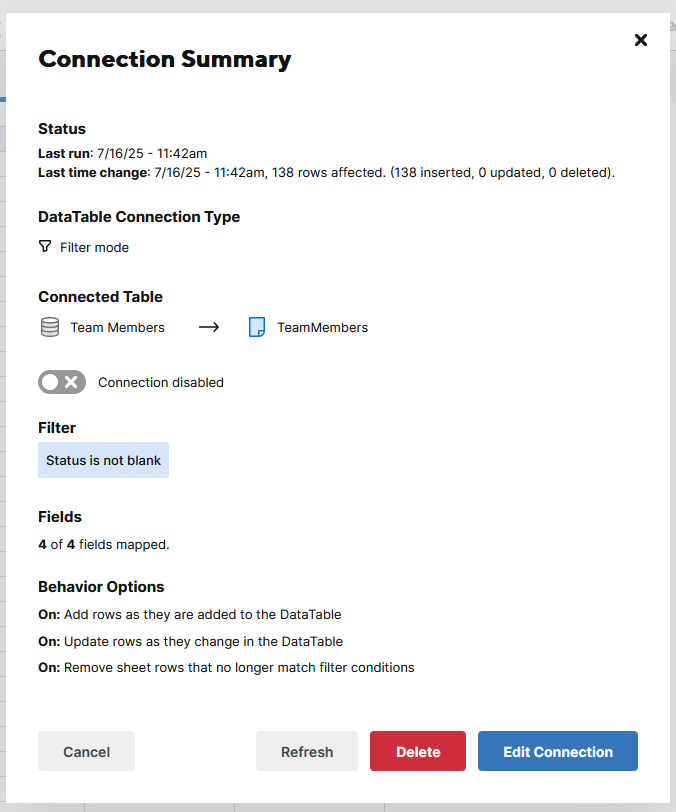Image resolution: width=676 pixels, height=812 pixels.
Task: Delete this connection
Action: click(418, 751)
